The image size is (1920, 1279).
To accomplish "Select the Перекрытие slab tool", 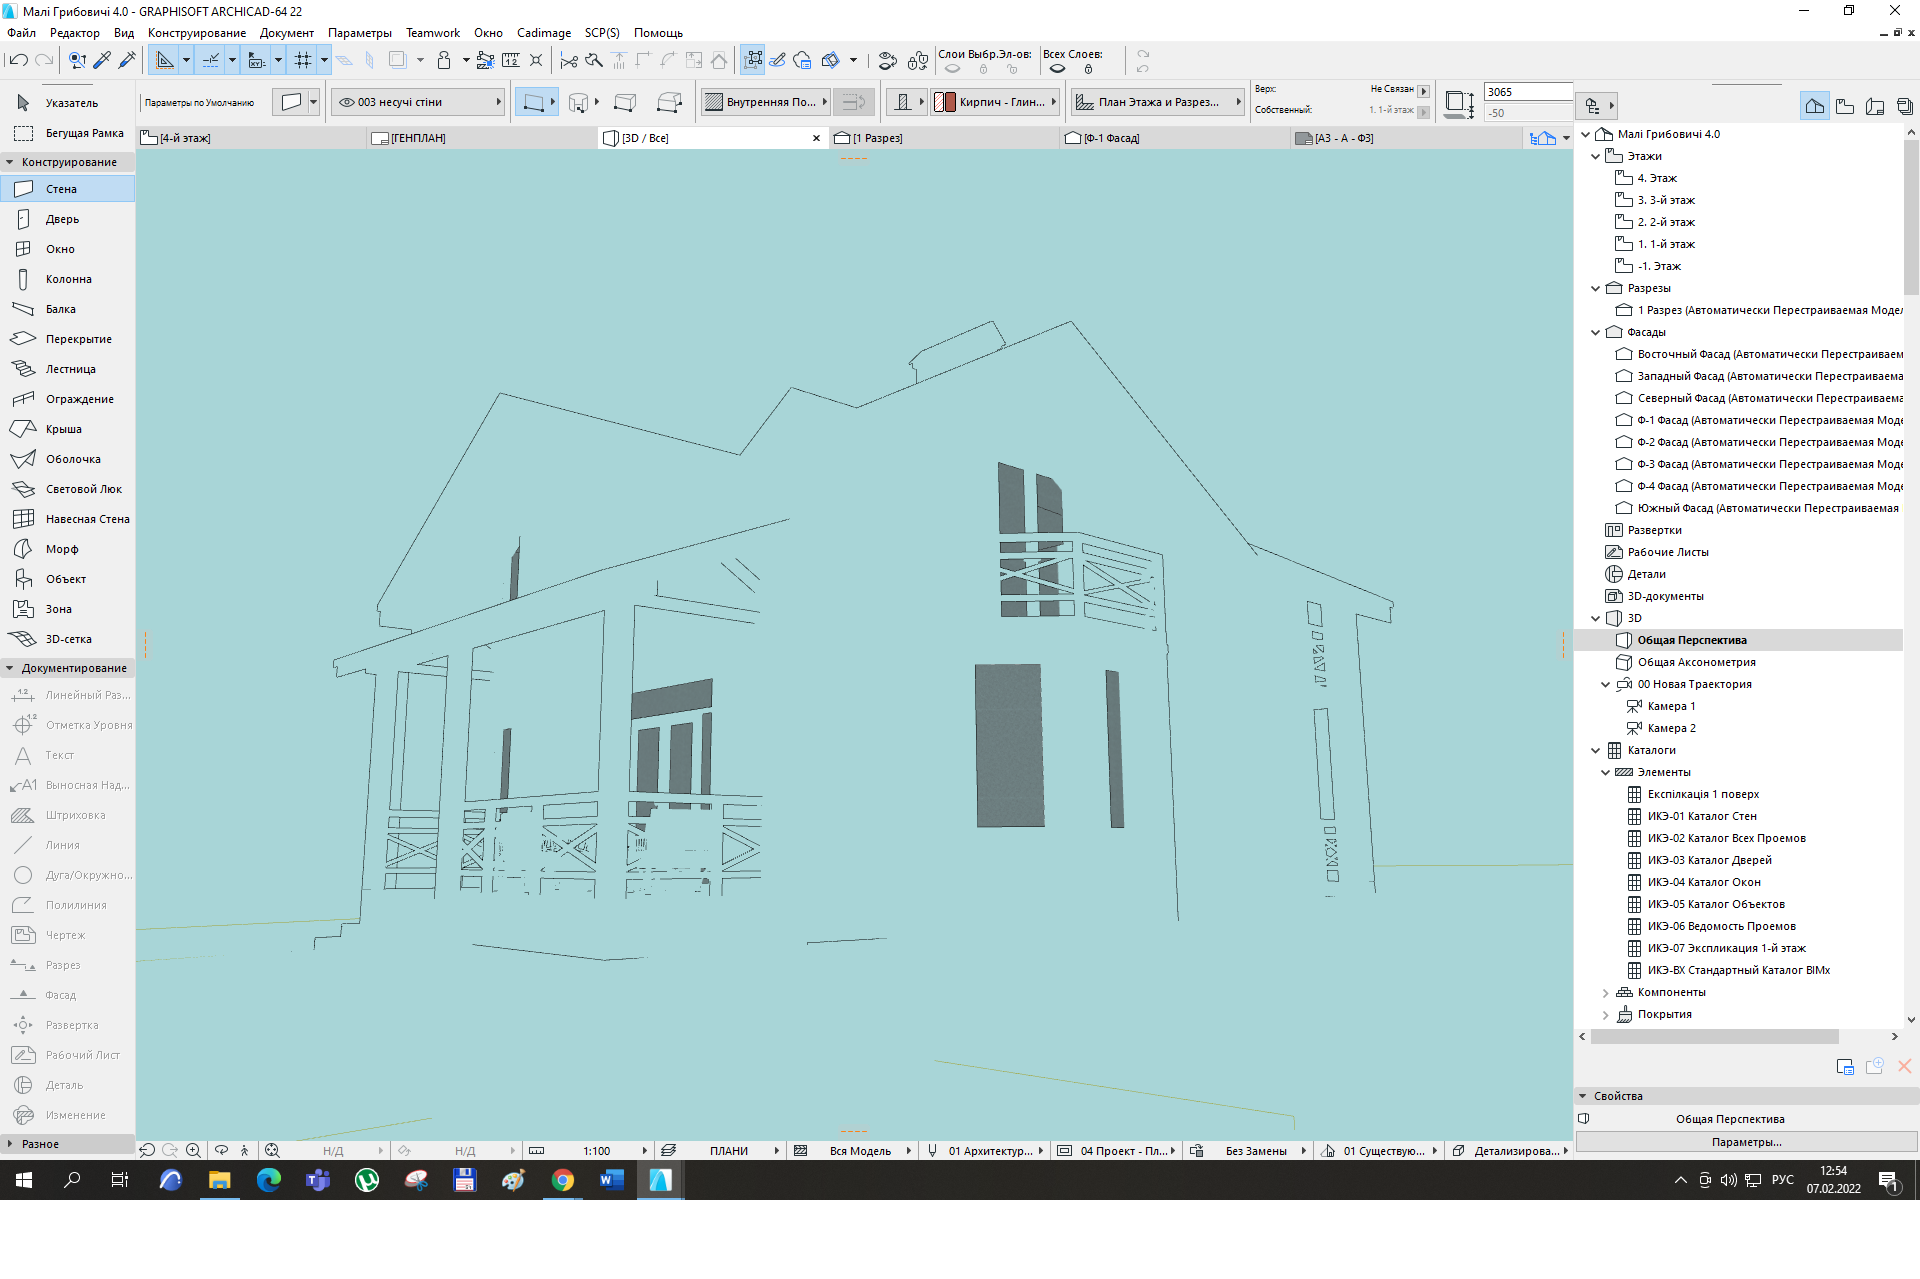I will tap(68, 339).
